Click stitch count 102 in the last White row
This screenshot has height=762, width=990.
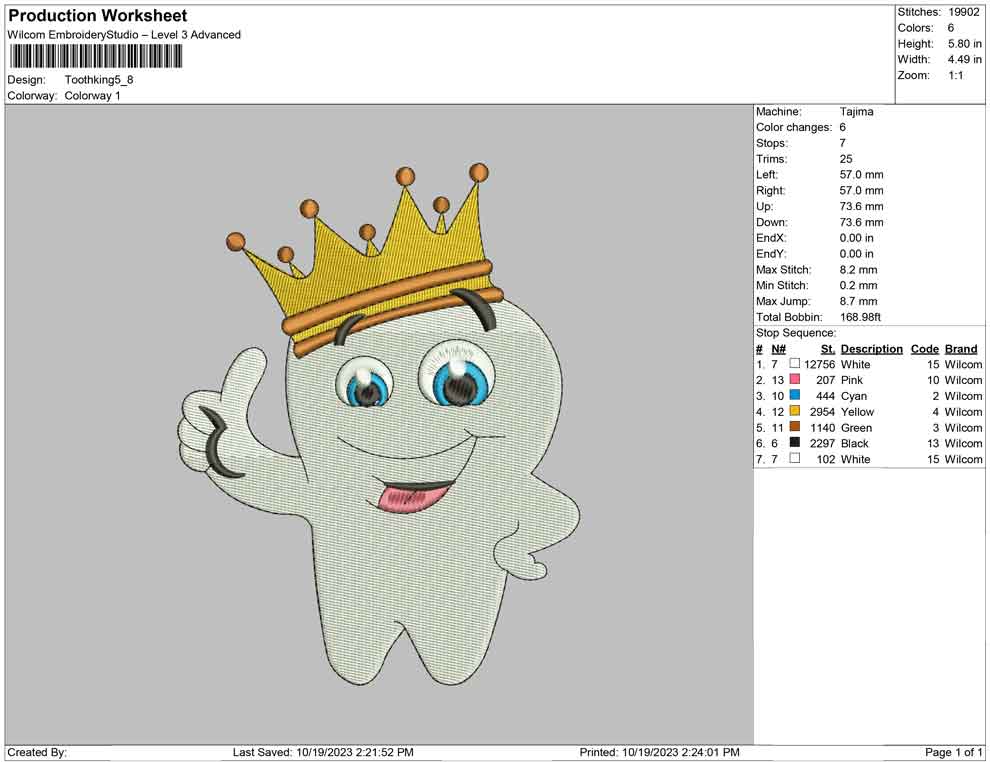tap(826, 459)
